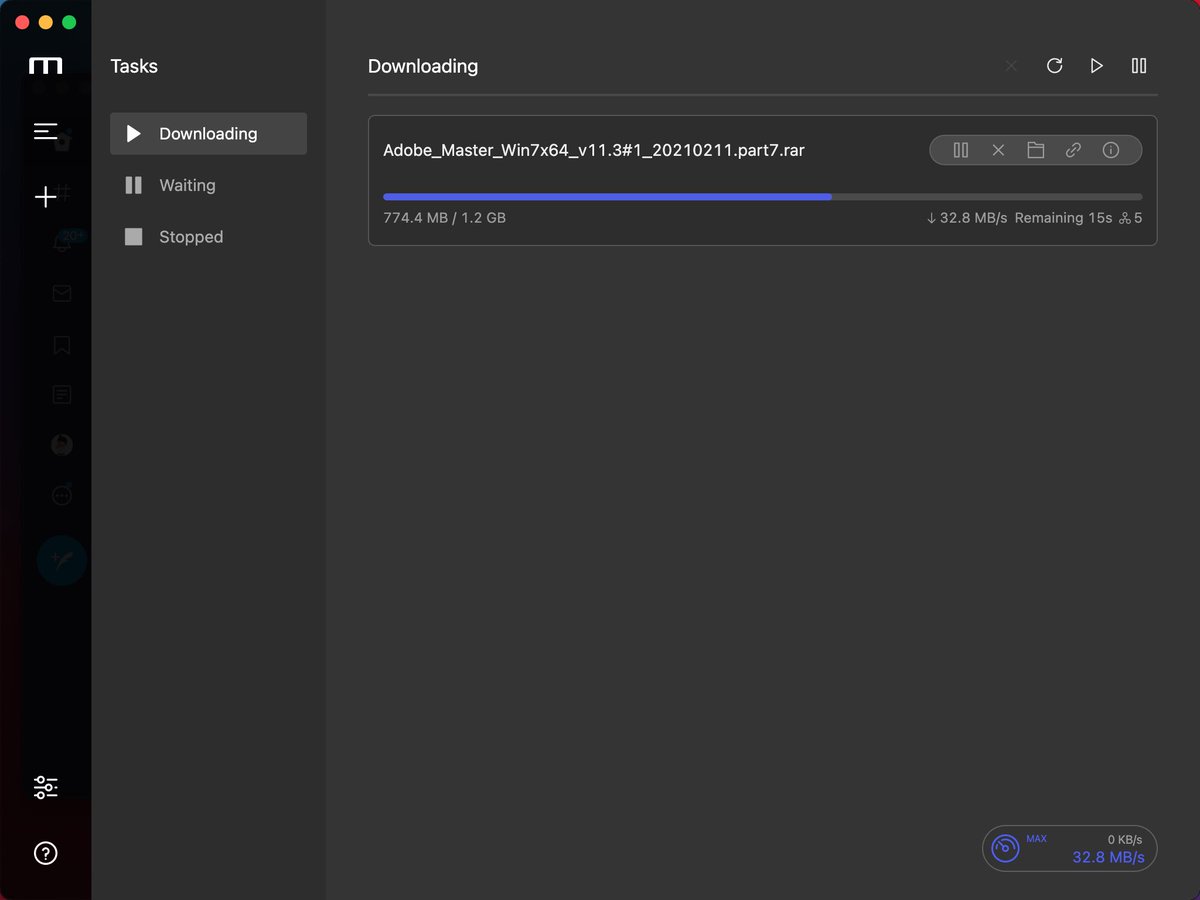This screenshot has height=900, width=1200.
Task: Click the MAX label in speed widget
Action: pos(1036,839)
